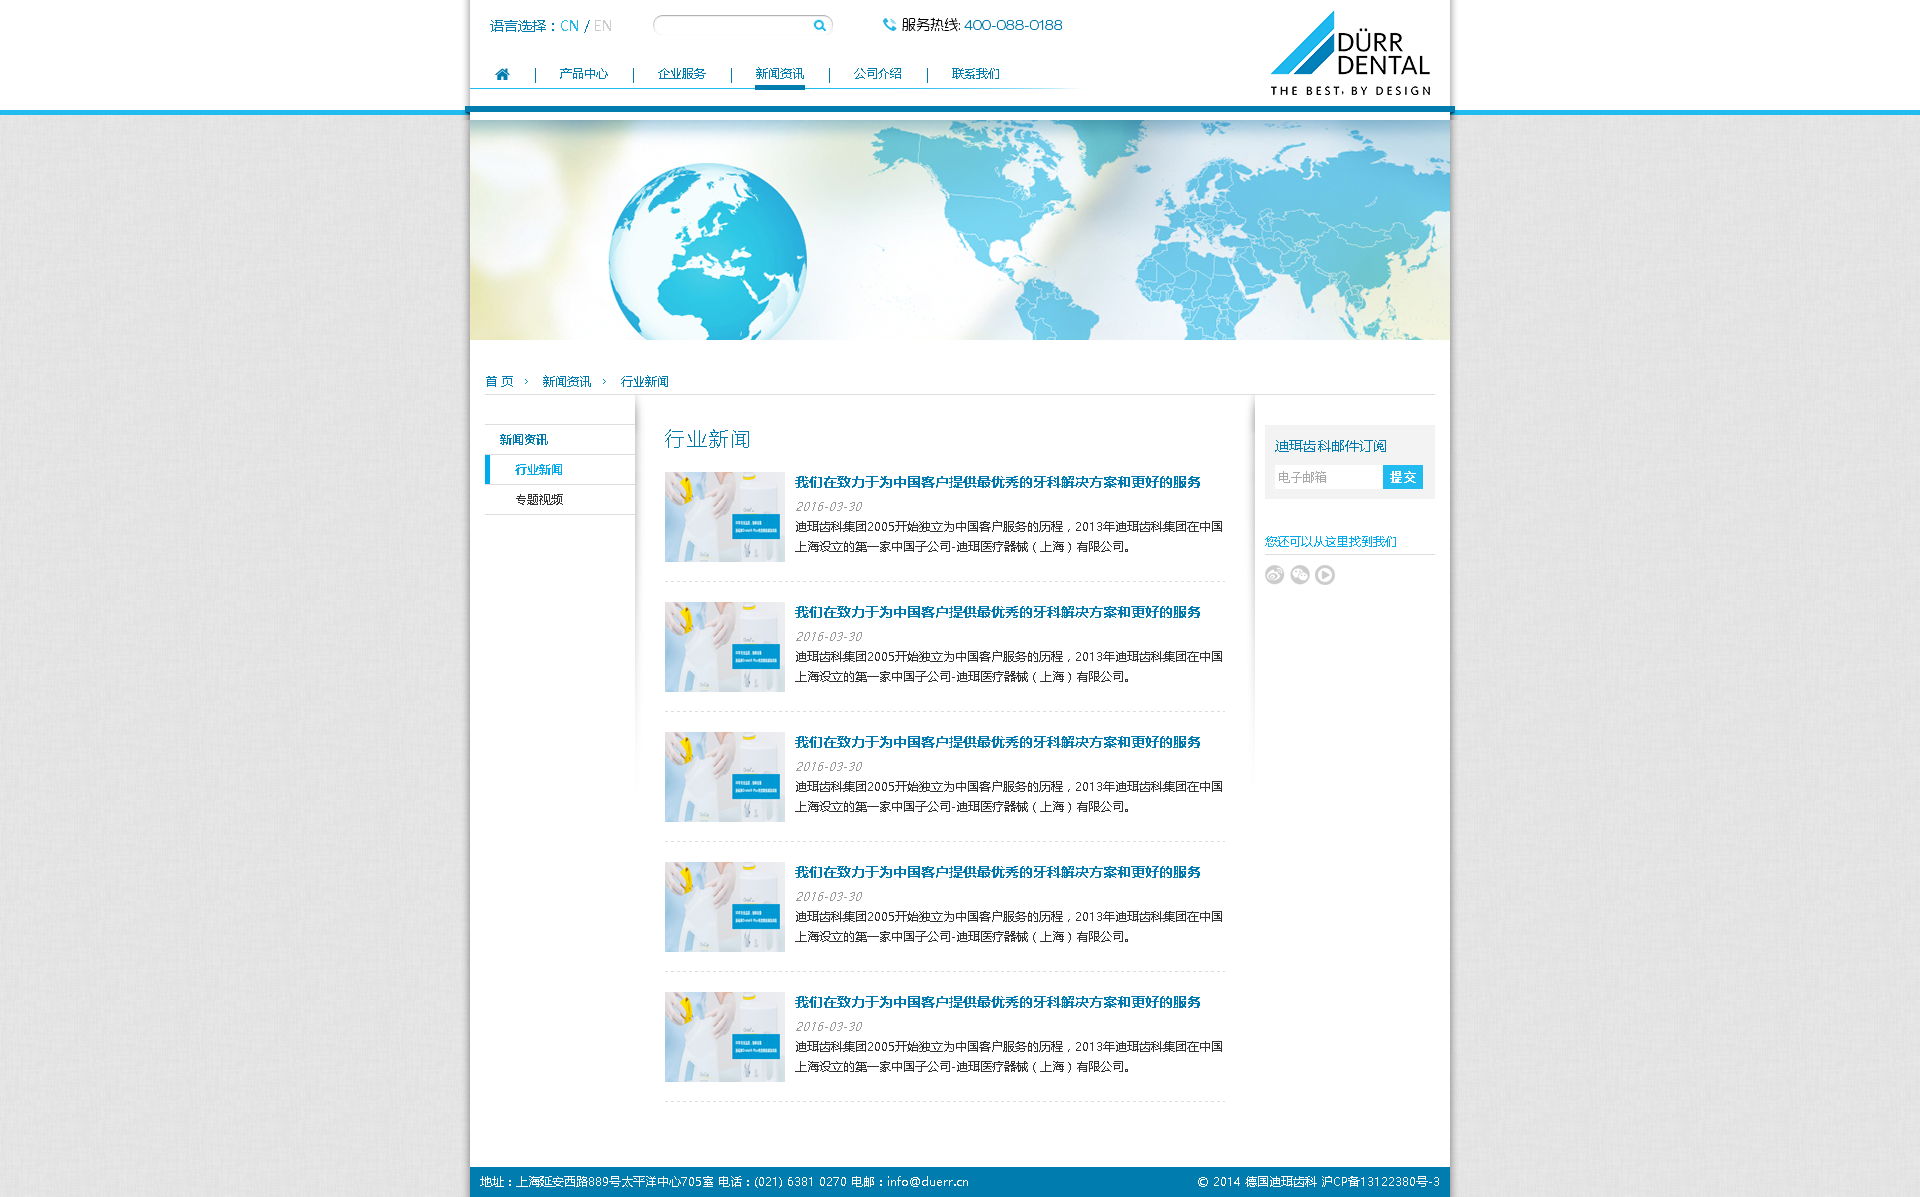The height and width of the screenshot is (1197, 1920).
Task: Click the search magnifier icon
Action: pyautogui.click(x=820, y=26)
